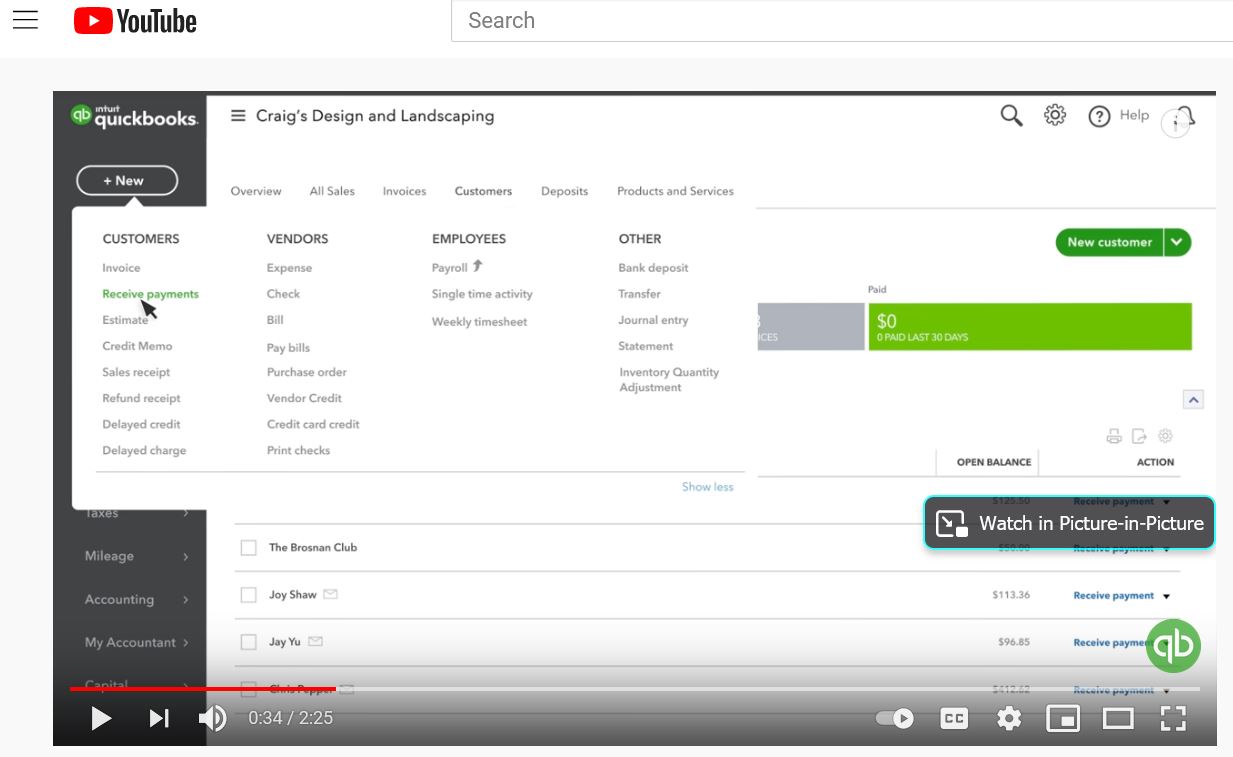The image size is (1233, 757).
Task: Click Watch in Picture-in-Picture button
Action: [x=1069, y=523]
